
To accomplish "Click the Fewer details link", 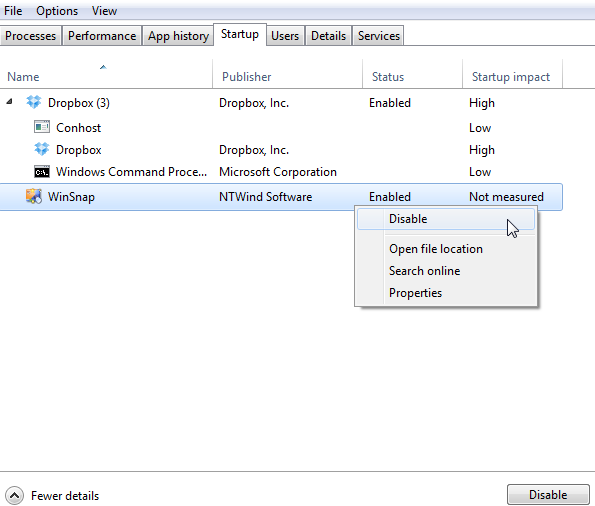I will point(65,496).
